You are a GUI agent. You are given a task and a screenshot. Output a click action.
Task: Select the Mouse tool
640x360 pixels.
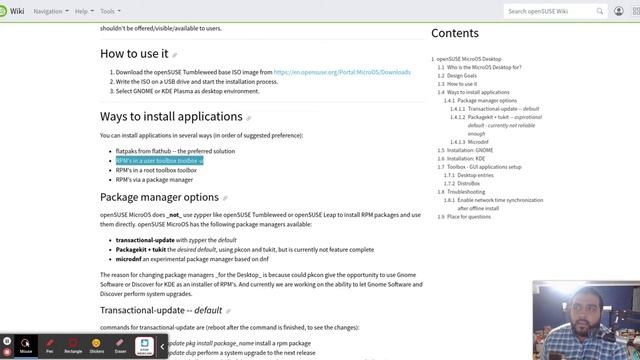26,346
